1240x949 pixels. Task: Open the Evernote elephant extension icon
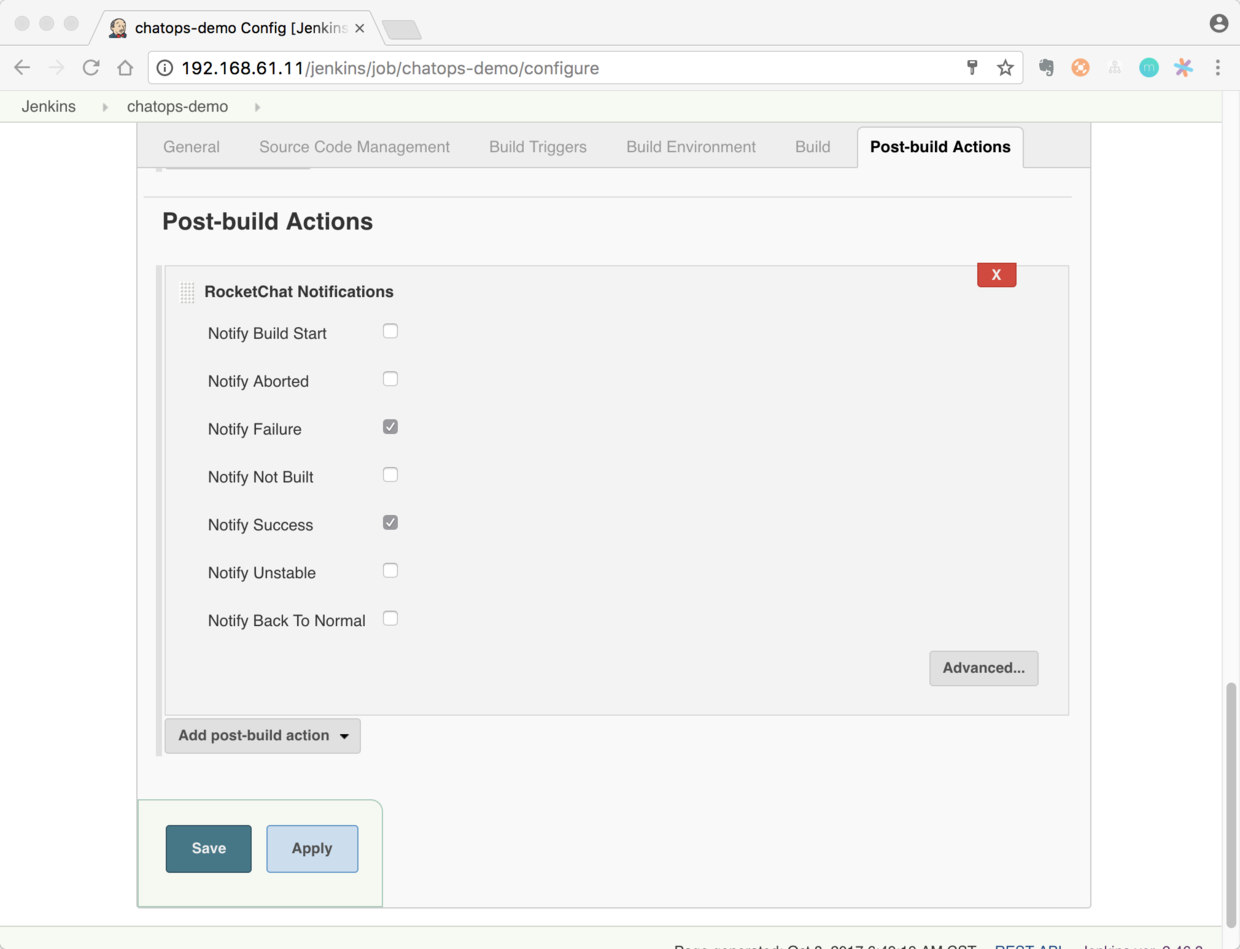pos(1046,68)
